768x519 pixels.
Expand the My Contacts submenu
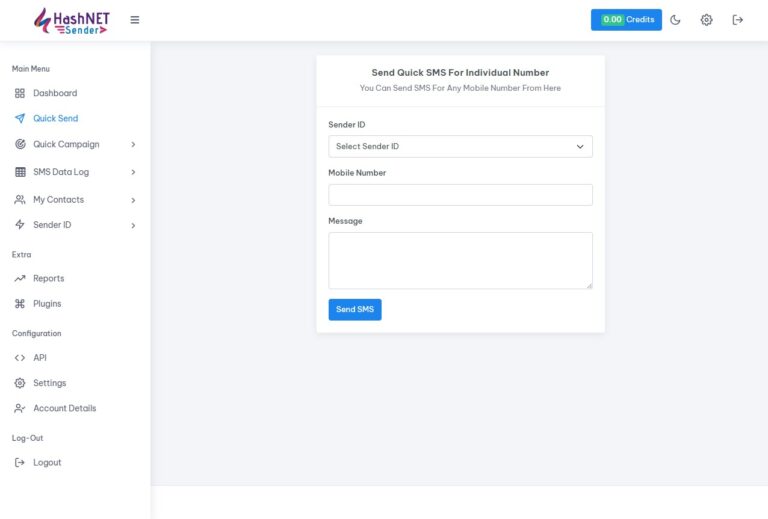(75, 200)
